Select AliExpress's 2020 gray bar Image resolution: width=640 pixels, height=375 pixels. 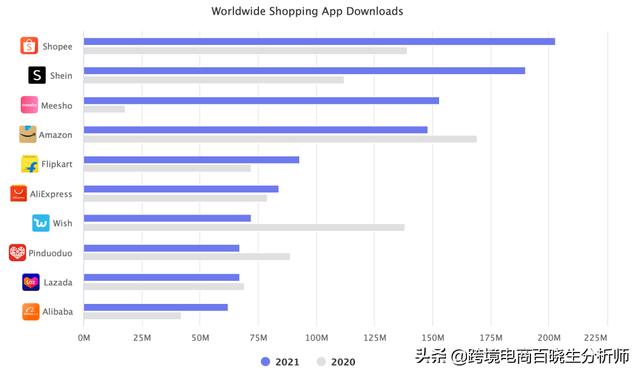point(175,198)
